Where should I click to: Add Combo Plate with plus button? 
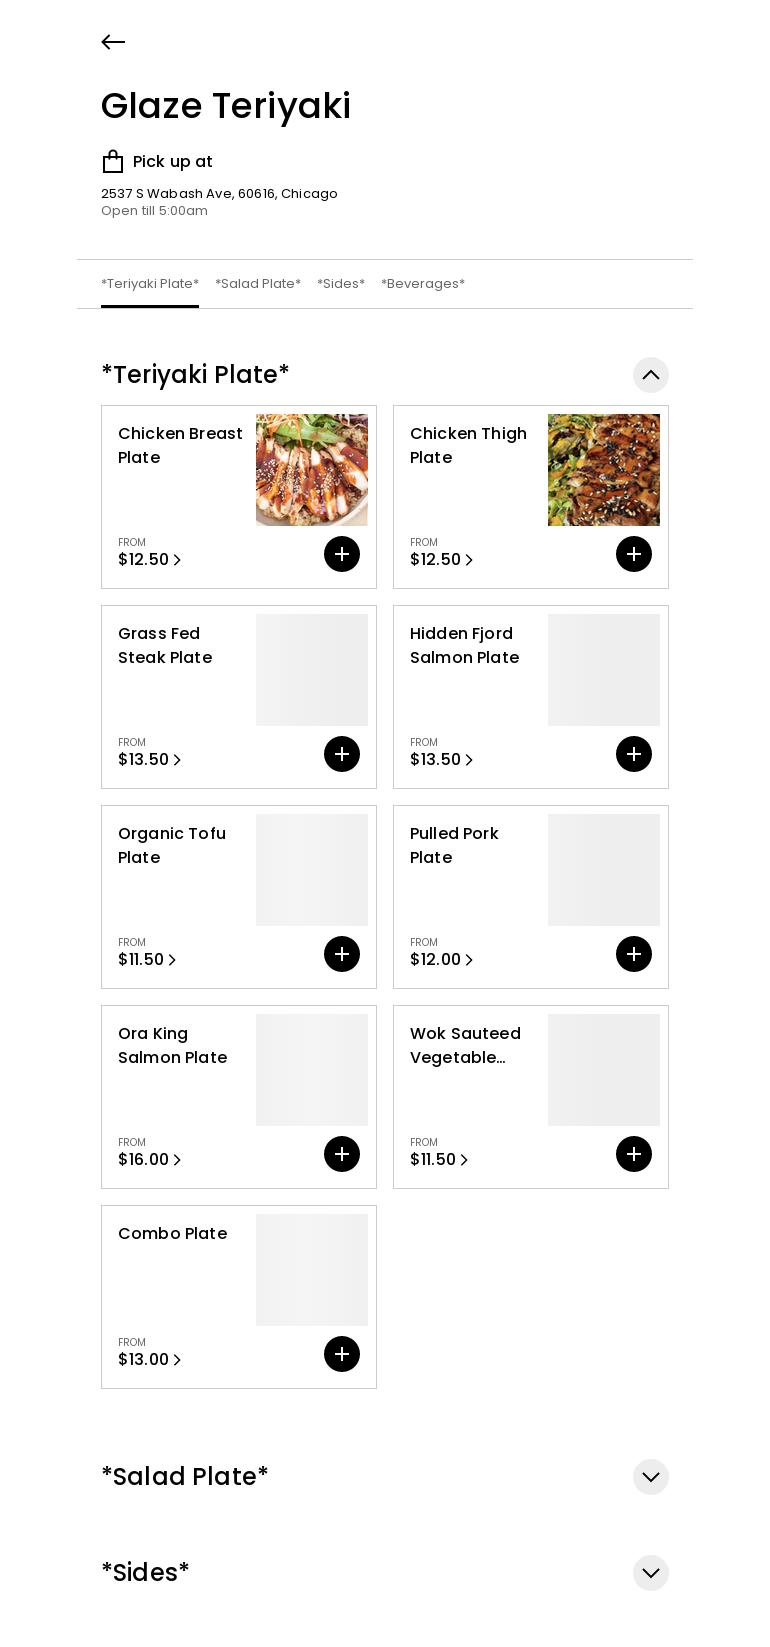pyautogui.click(x=342, y=1354)
